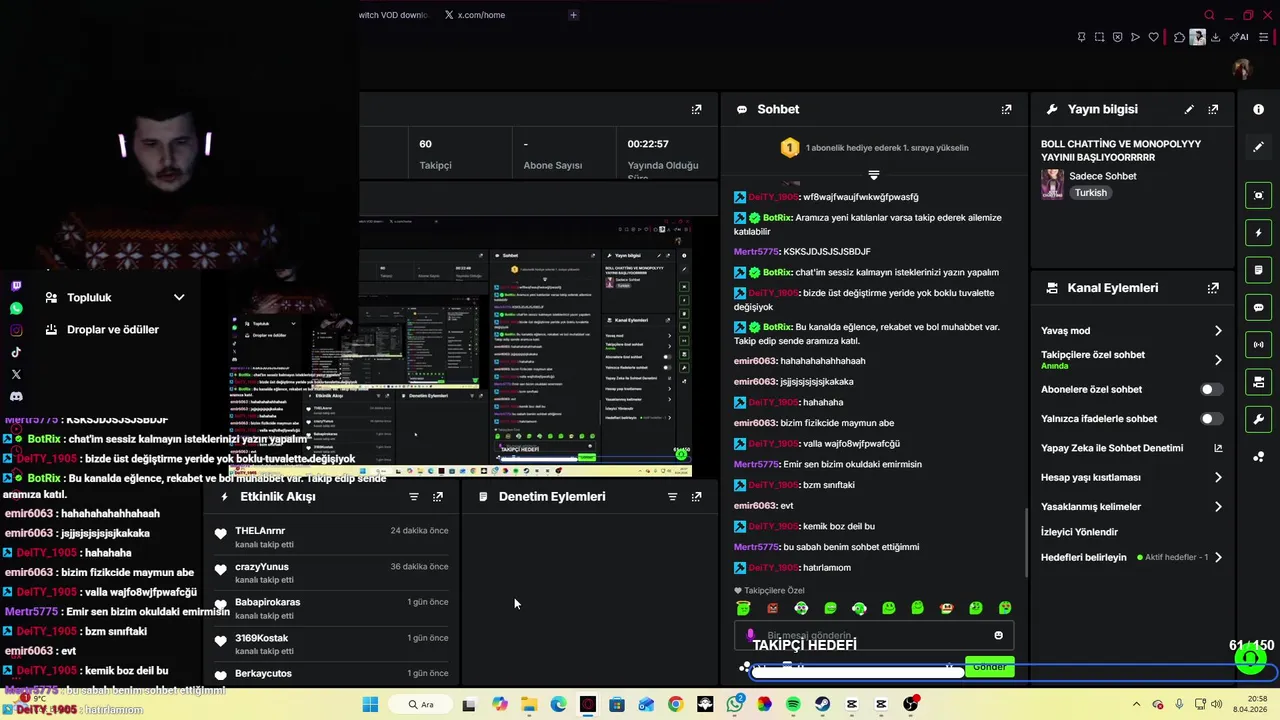Click the Sadece Sohbet category thumbnail
Image resolution: width=1280 pixels, height=720 pixels.
1052,184
